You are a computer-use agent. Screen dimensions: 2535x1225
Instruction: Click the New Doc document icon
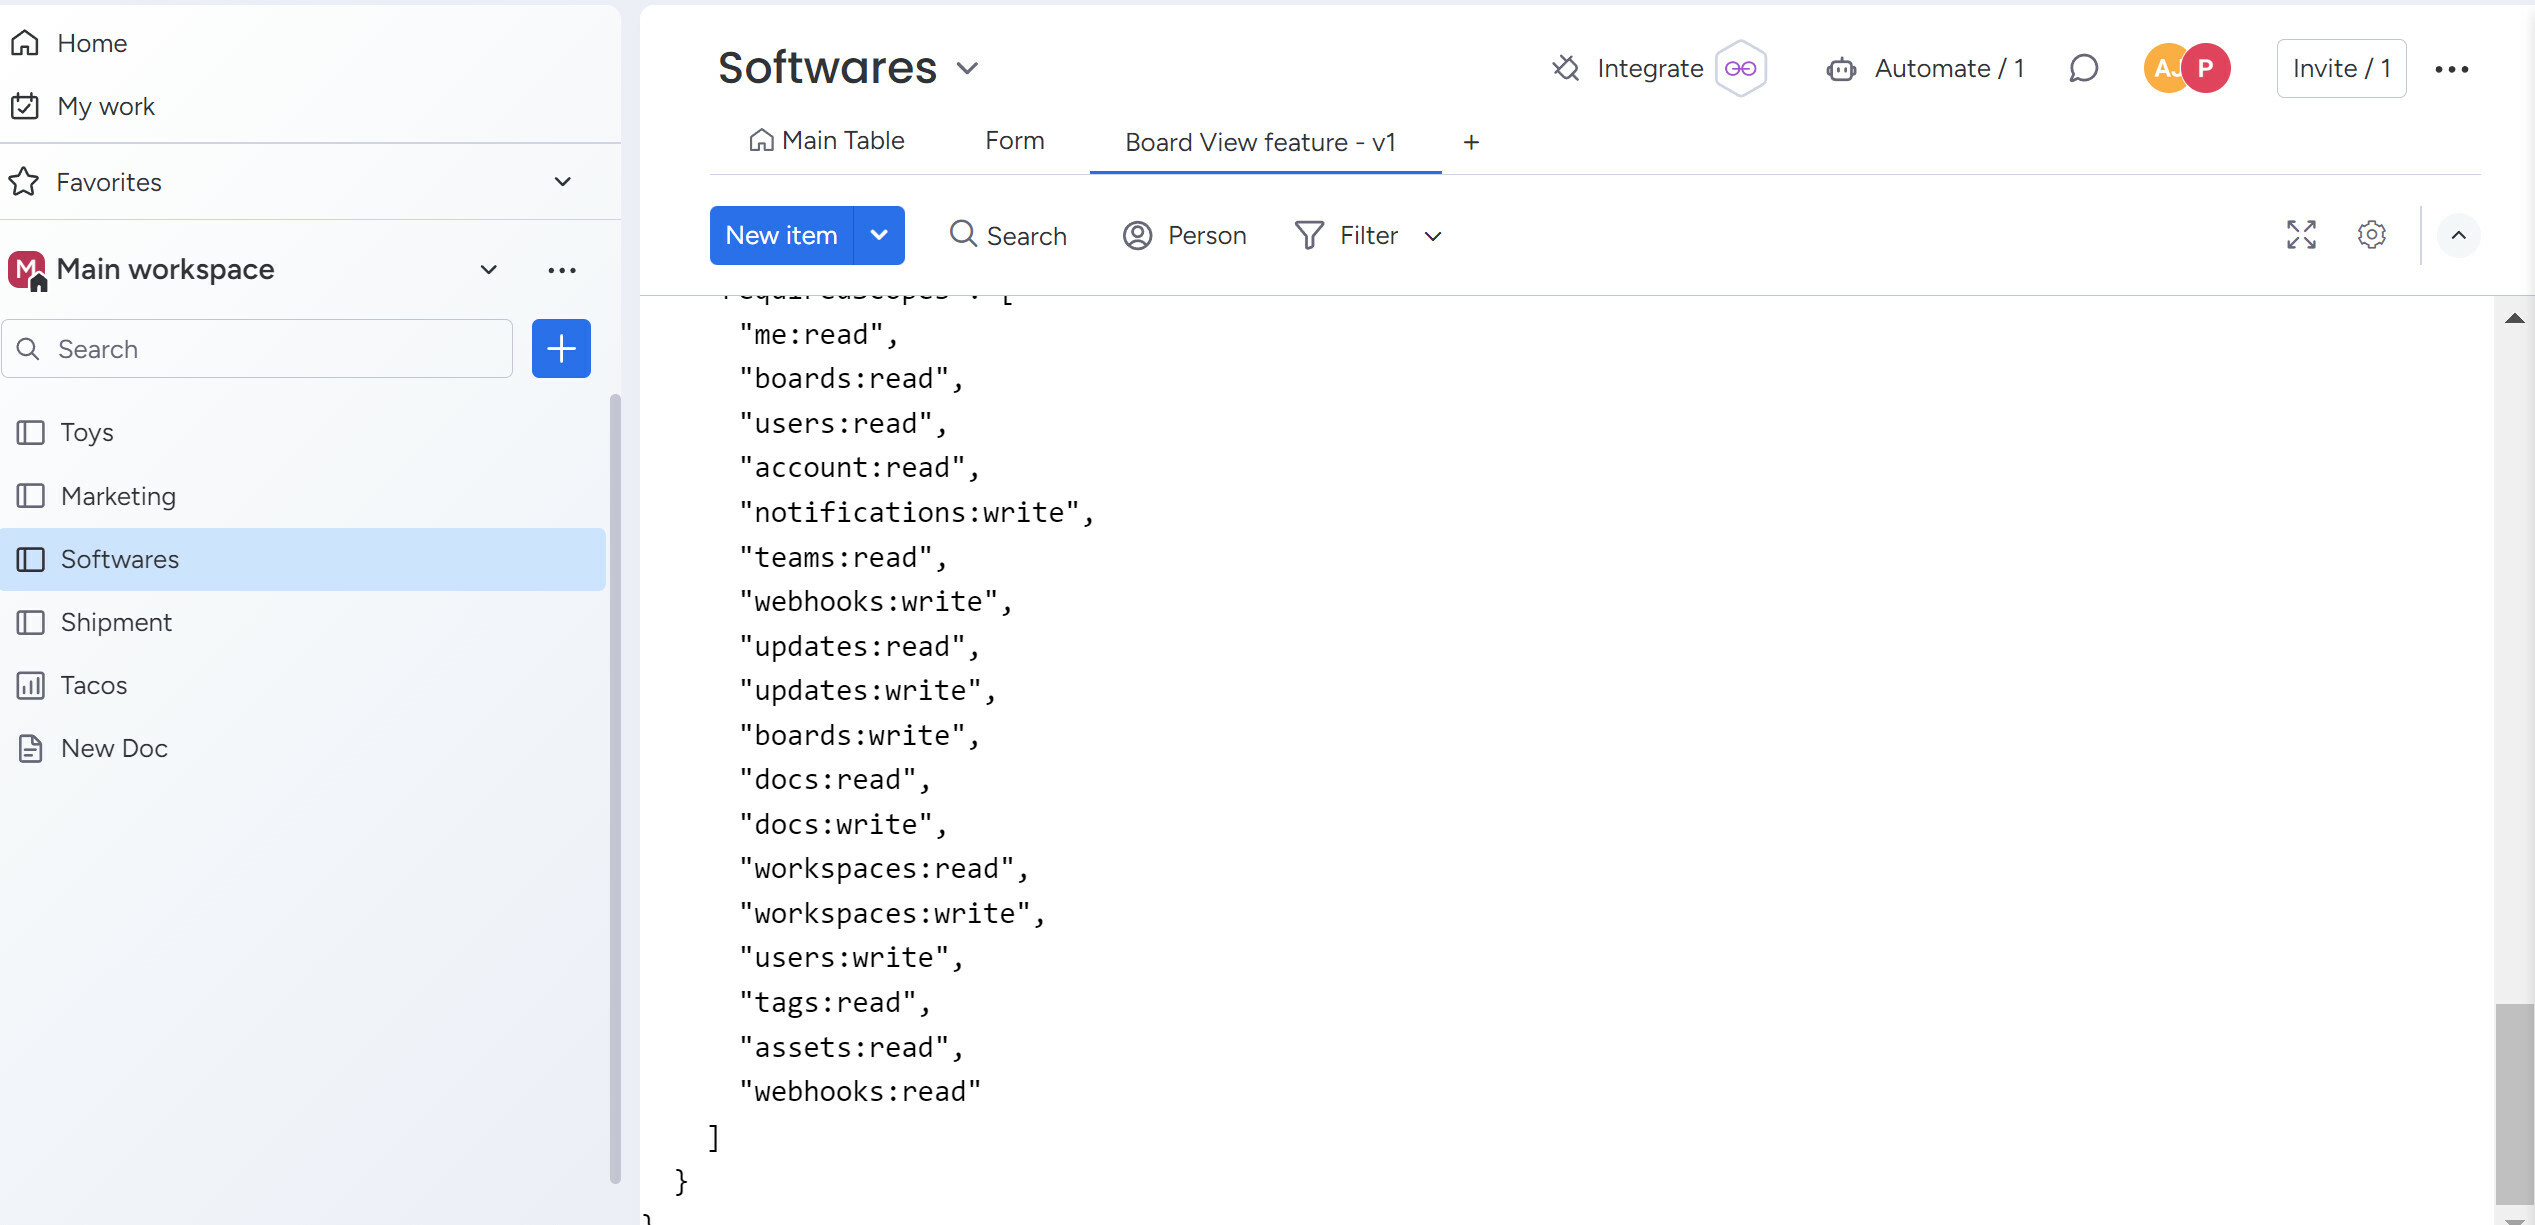[x=31, y=748]
